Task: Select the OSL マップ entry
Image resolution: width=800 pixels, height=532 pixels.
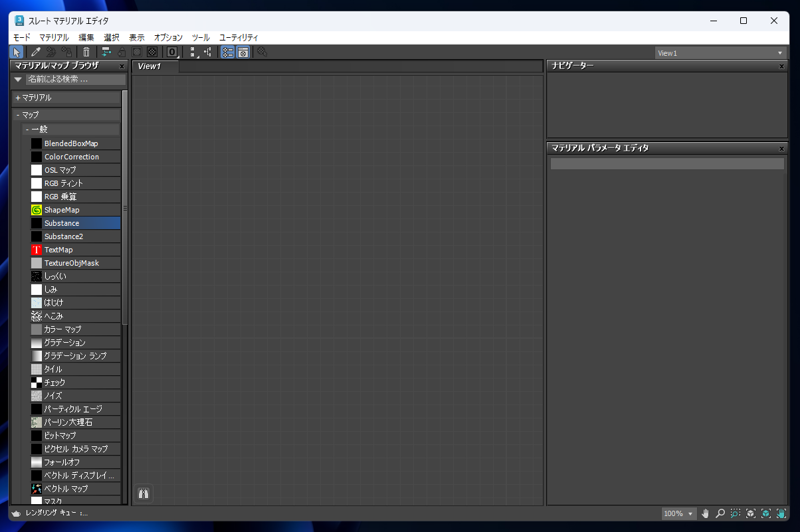Action: pos(76,170)
